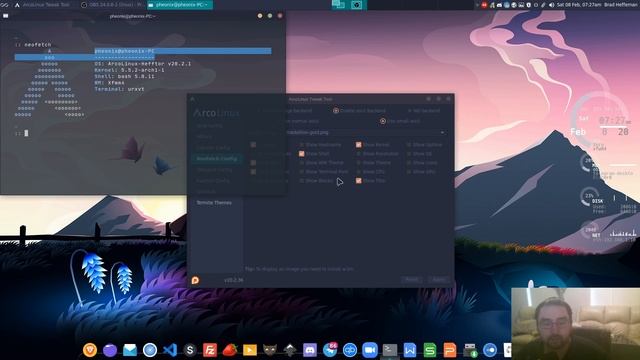Click the neofetch command text in the terminal
The width and height of the screenshot is (640, 360).
coord(38,44)
